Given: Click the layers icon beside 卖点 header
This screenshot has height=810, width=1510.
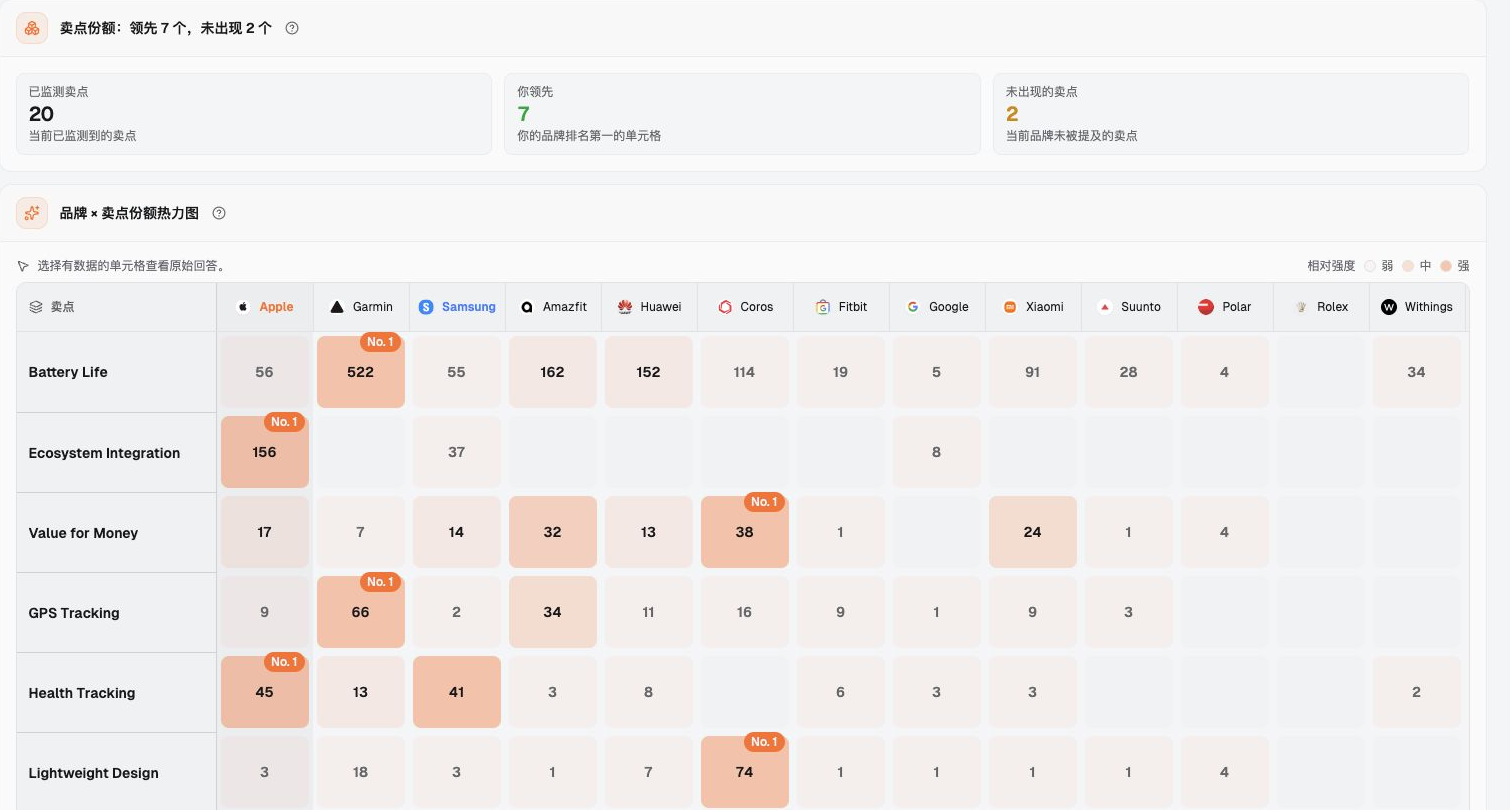Looking at the screenshot, I should (x=36, y=307).
